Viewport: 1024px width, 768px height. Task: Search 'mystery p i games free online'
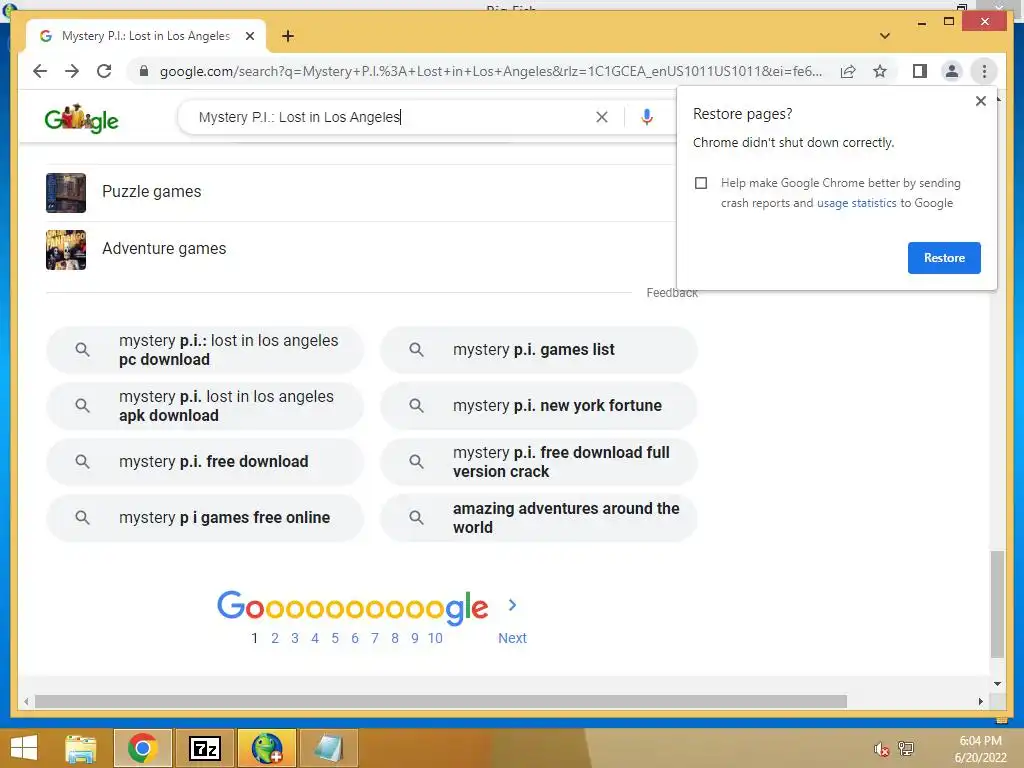click(204, 518)
